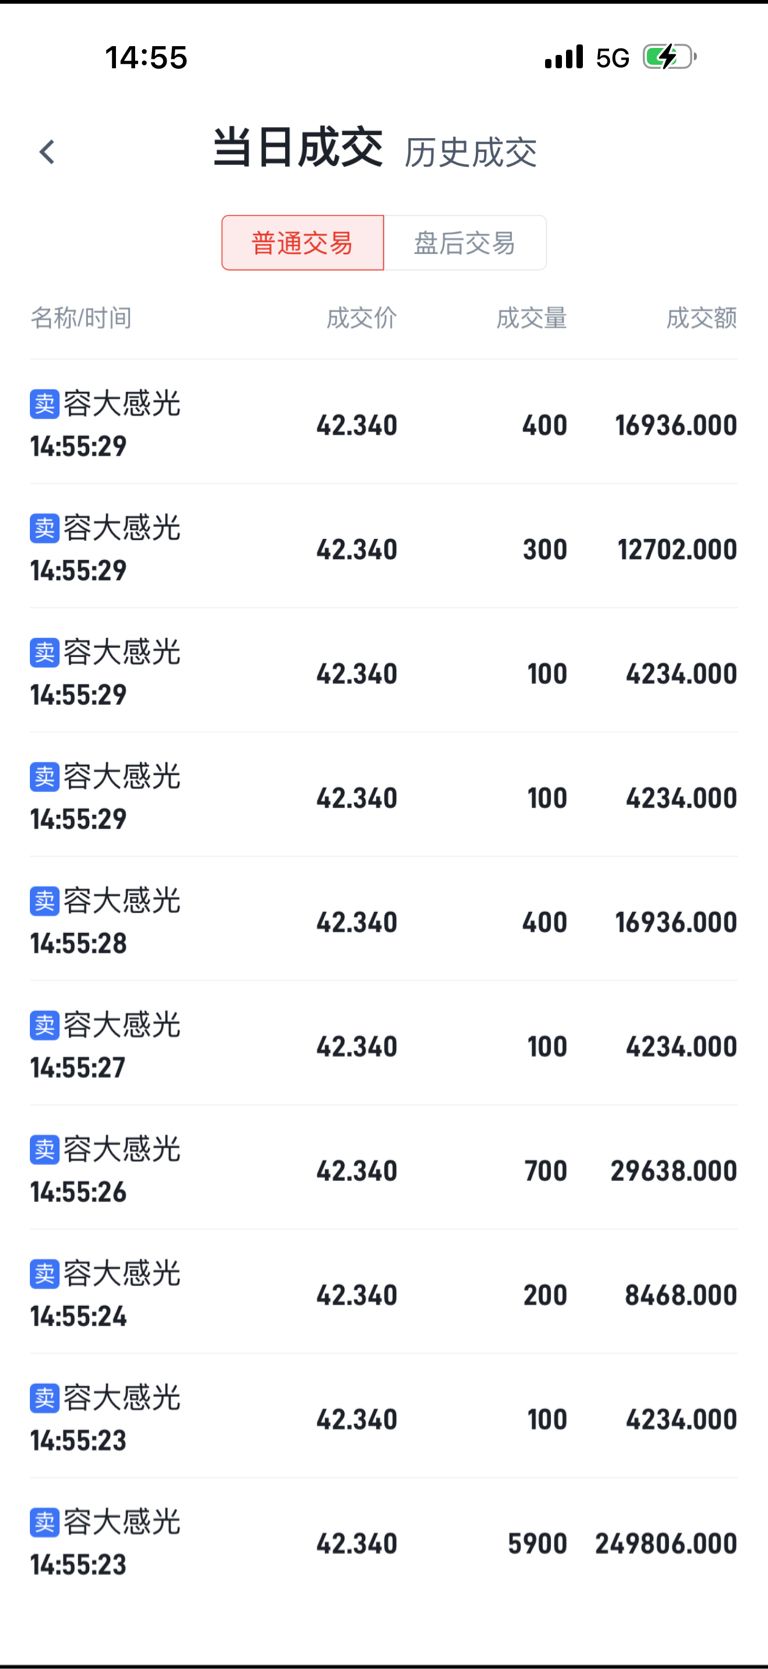Screen dimensions: 768x1669
Task: Tap the 成交额 column header
Action: pyautogui.click(x=701, y=318)
